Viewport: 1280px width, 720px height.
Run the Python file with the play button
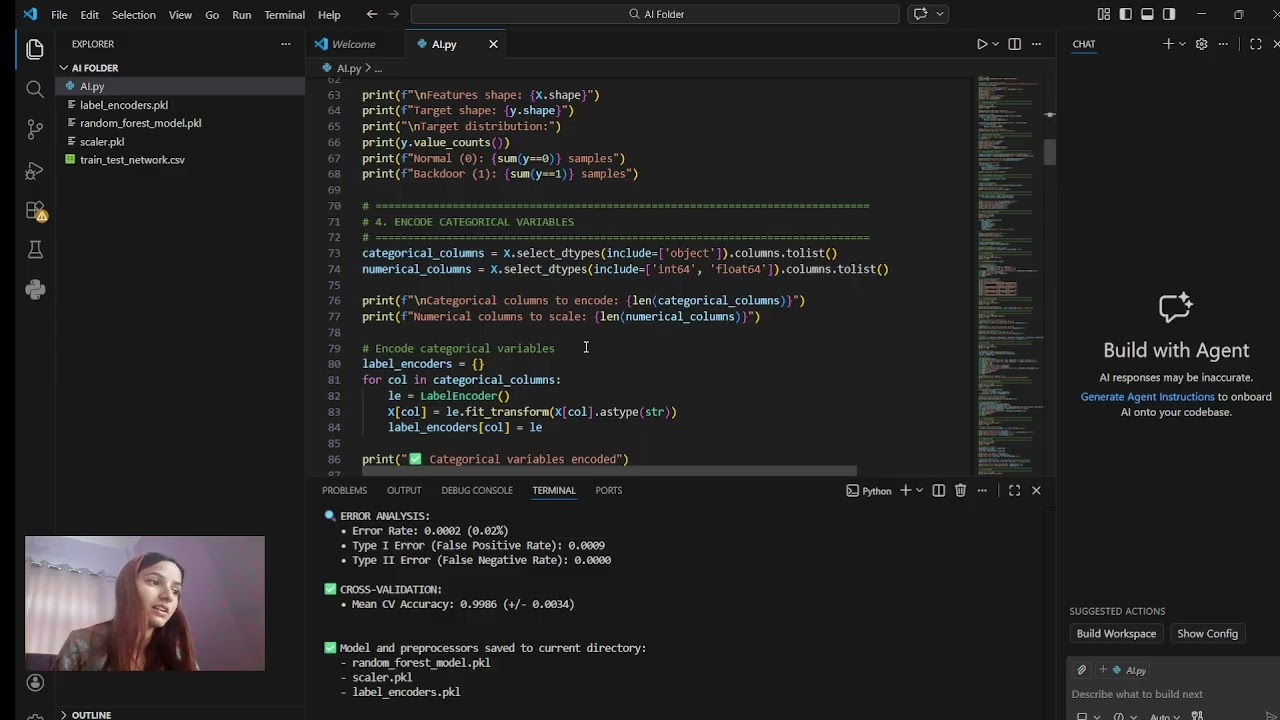click(981, 44)
